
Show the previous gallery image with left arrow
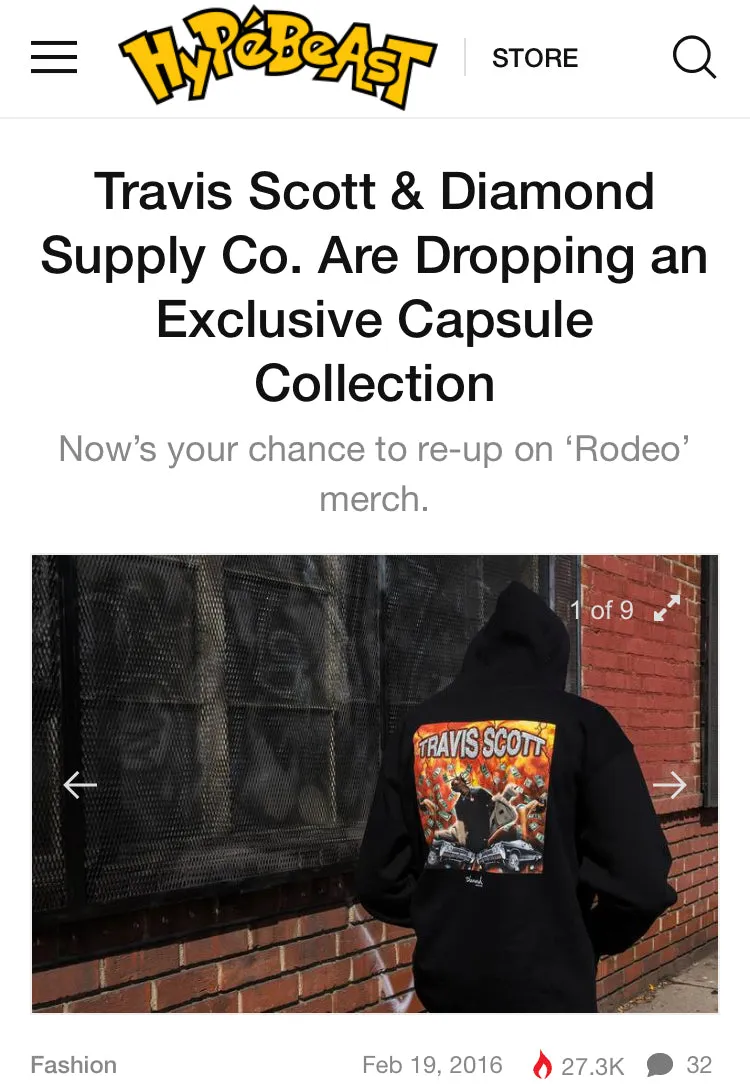(x=80, y=785)
